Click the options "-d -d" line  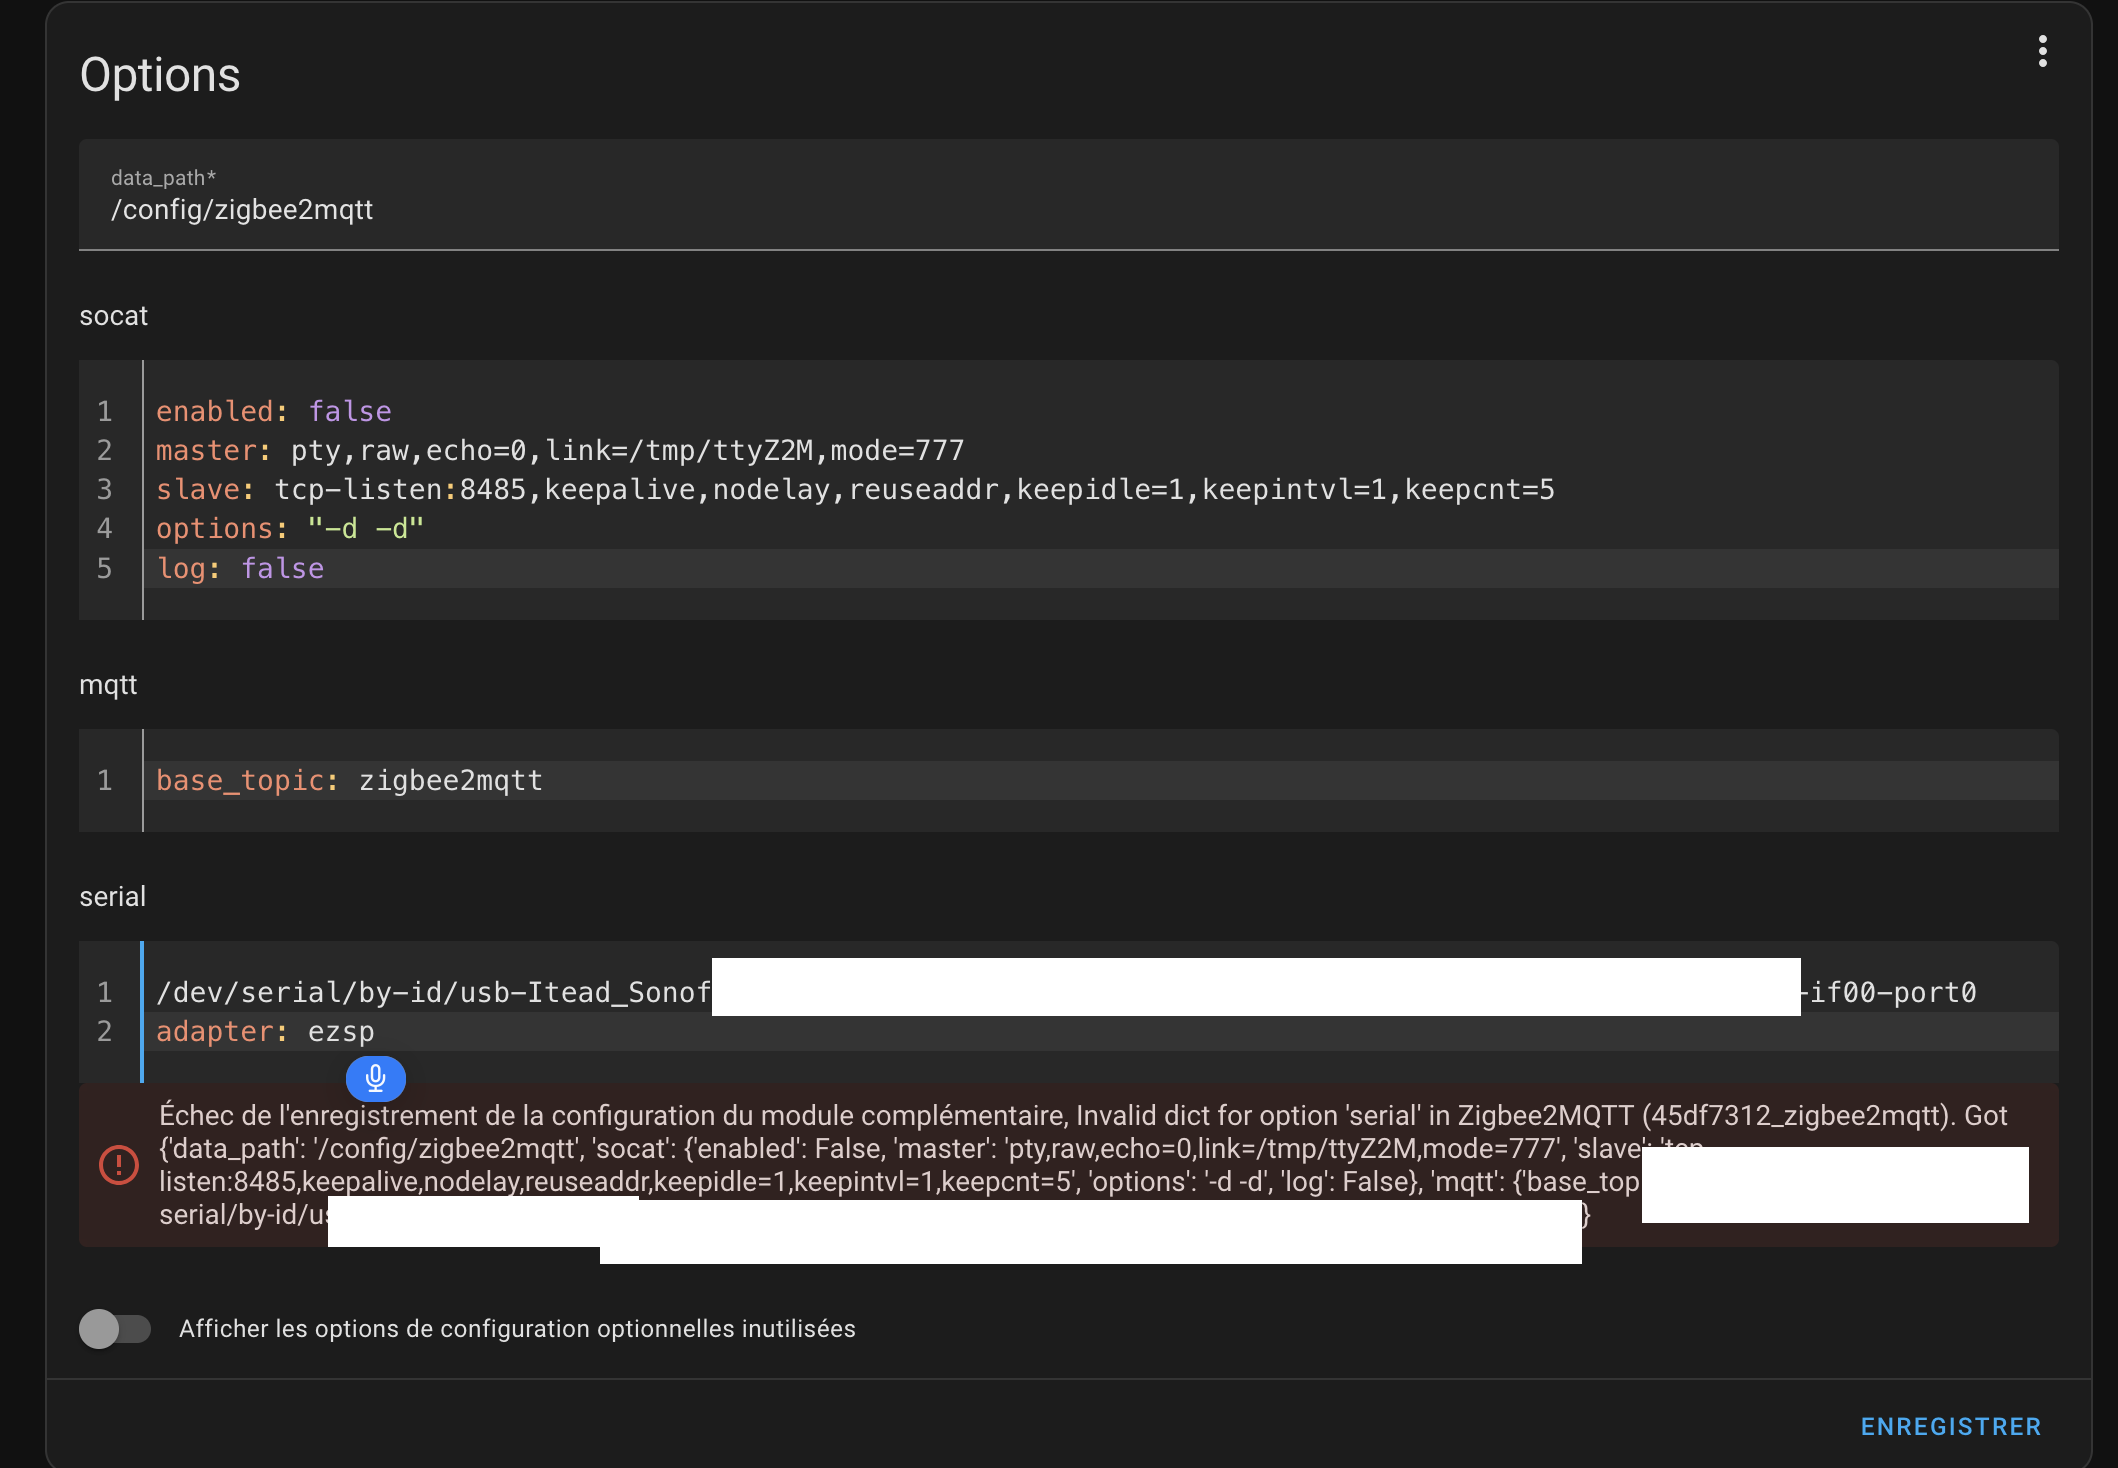coord(290,529)
